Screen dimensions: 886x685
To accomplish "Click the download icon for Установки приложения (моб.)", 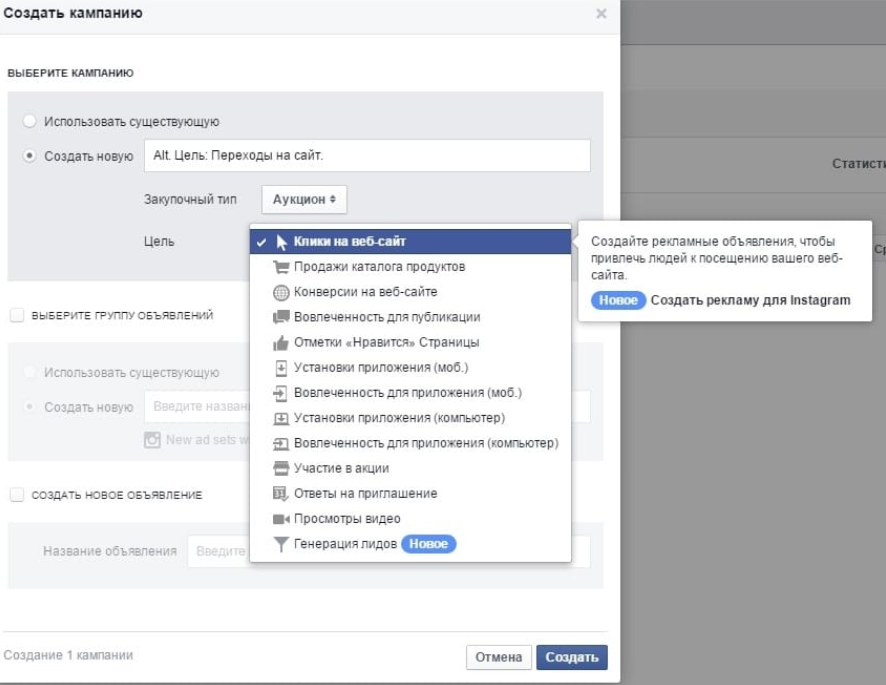I will pos(281,368).
